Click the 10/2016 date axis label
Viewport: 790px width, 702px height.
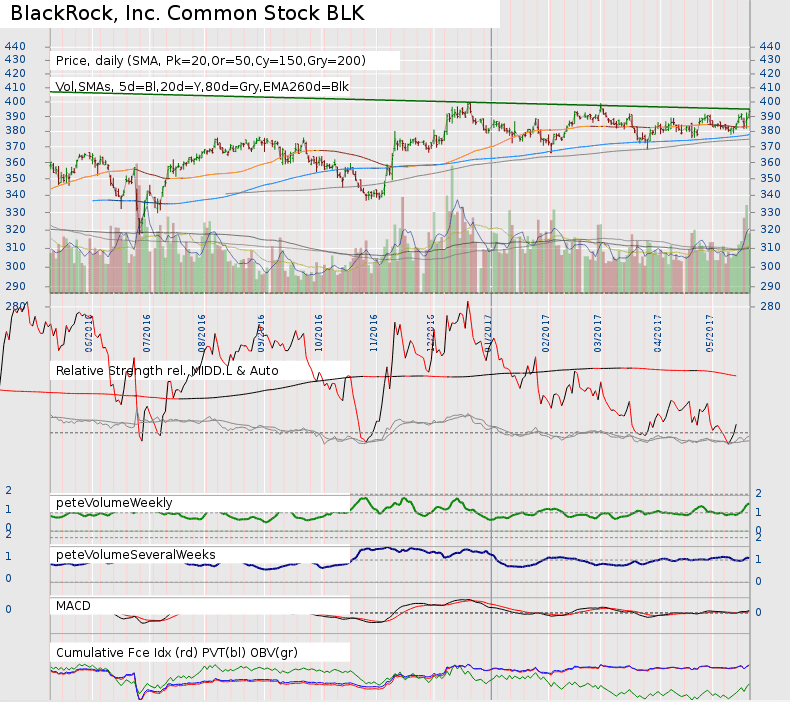click(x=318, y=334)
